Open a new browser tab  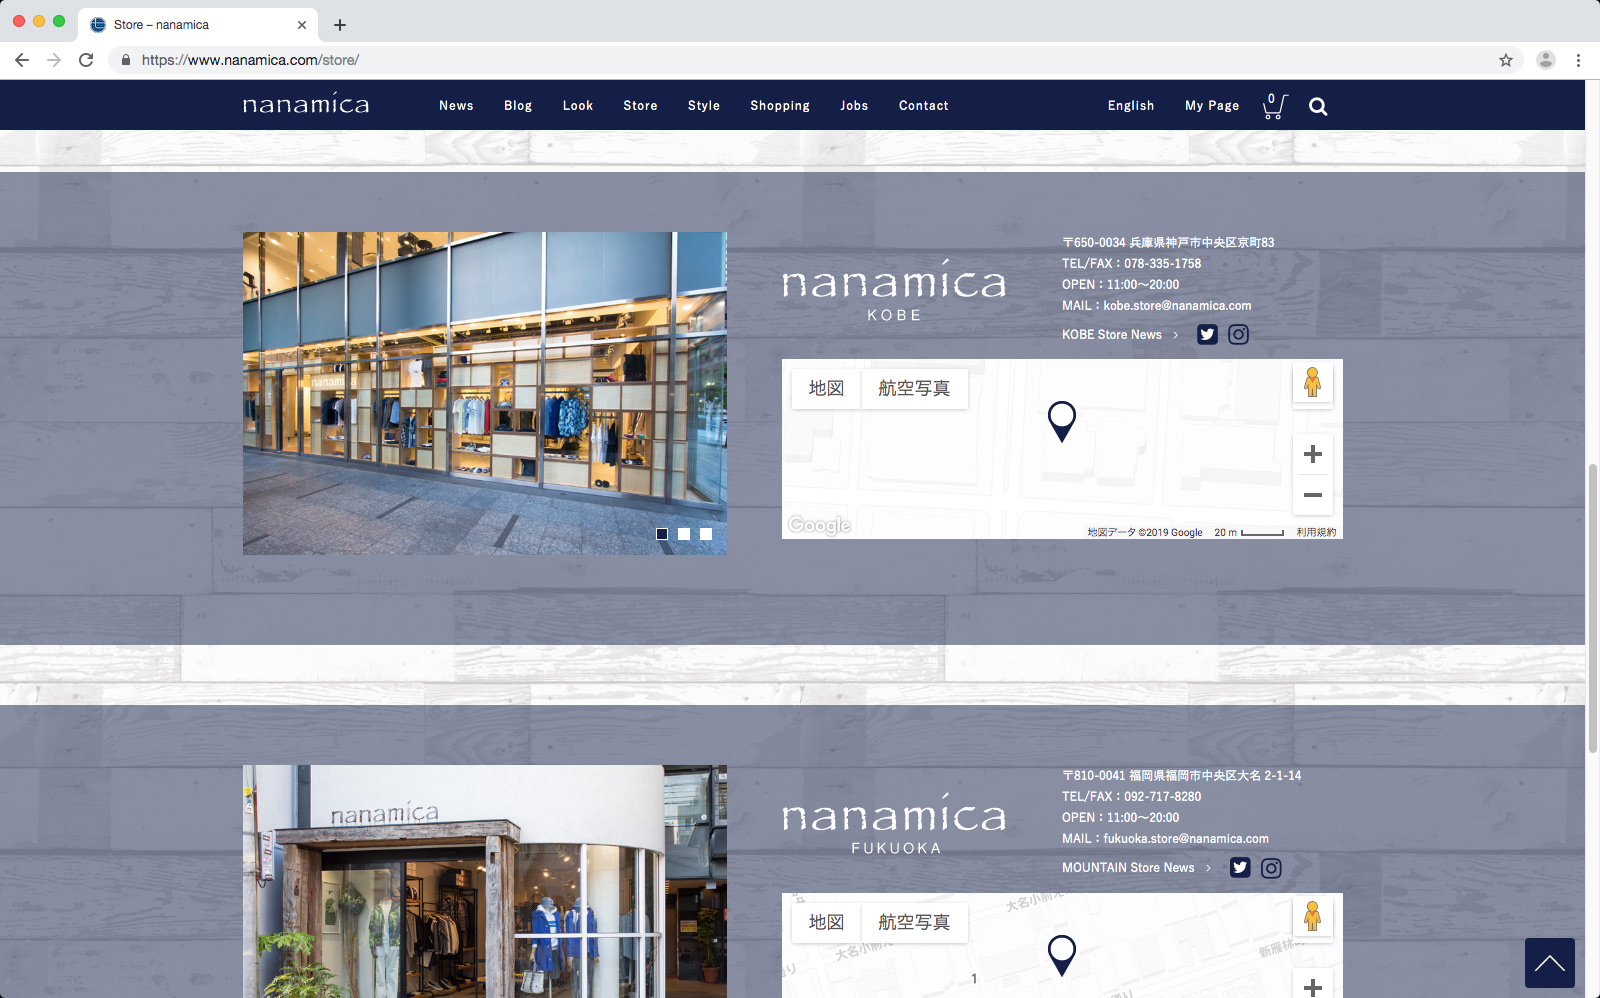click(x=340, y=25)
